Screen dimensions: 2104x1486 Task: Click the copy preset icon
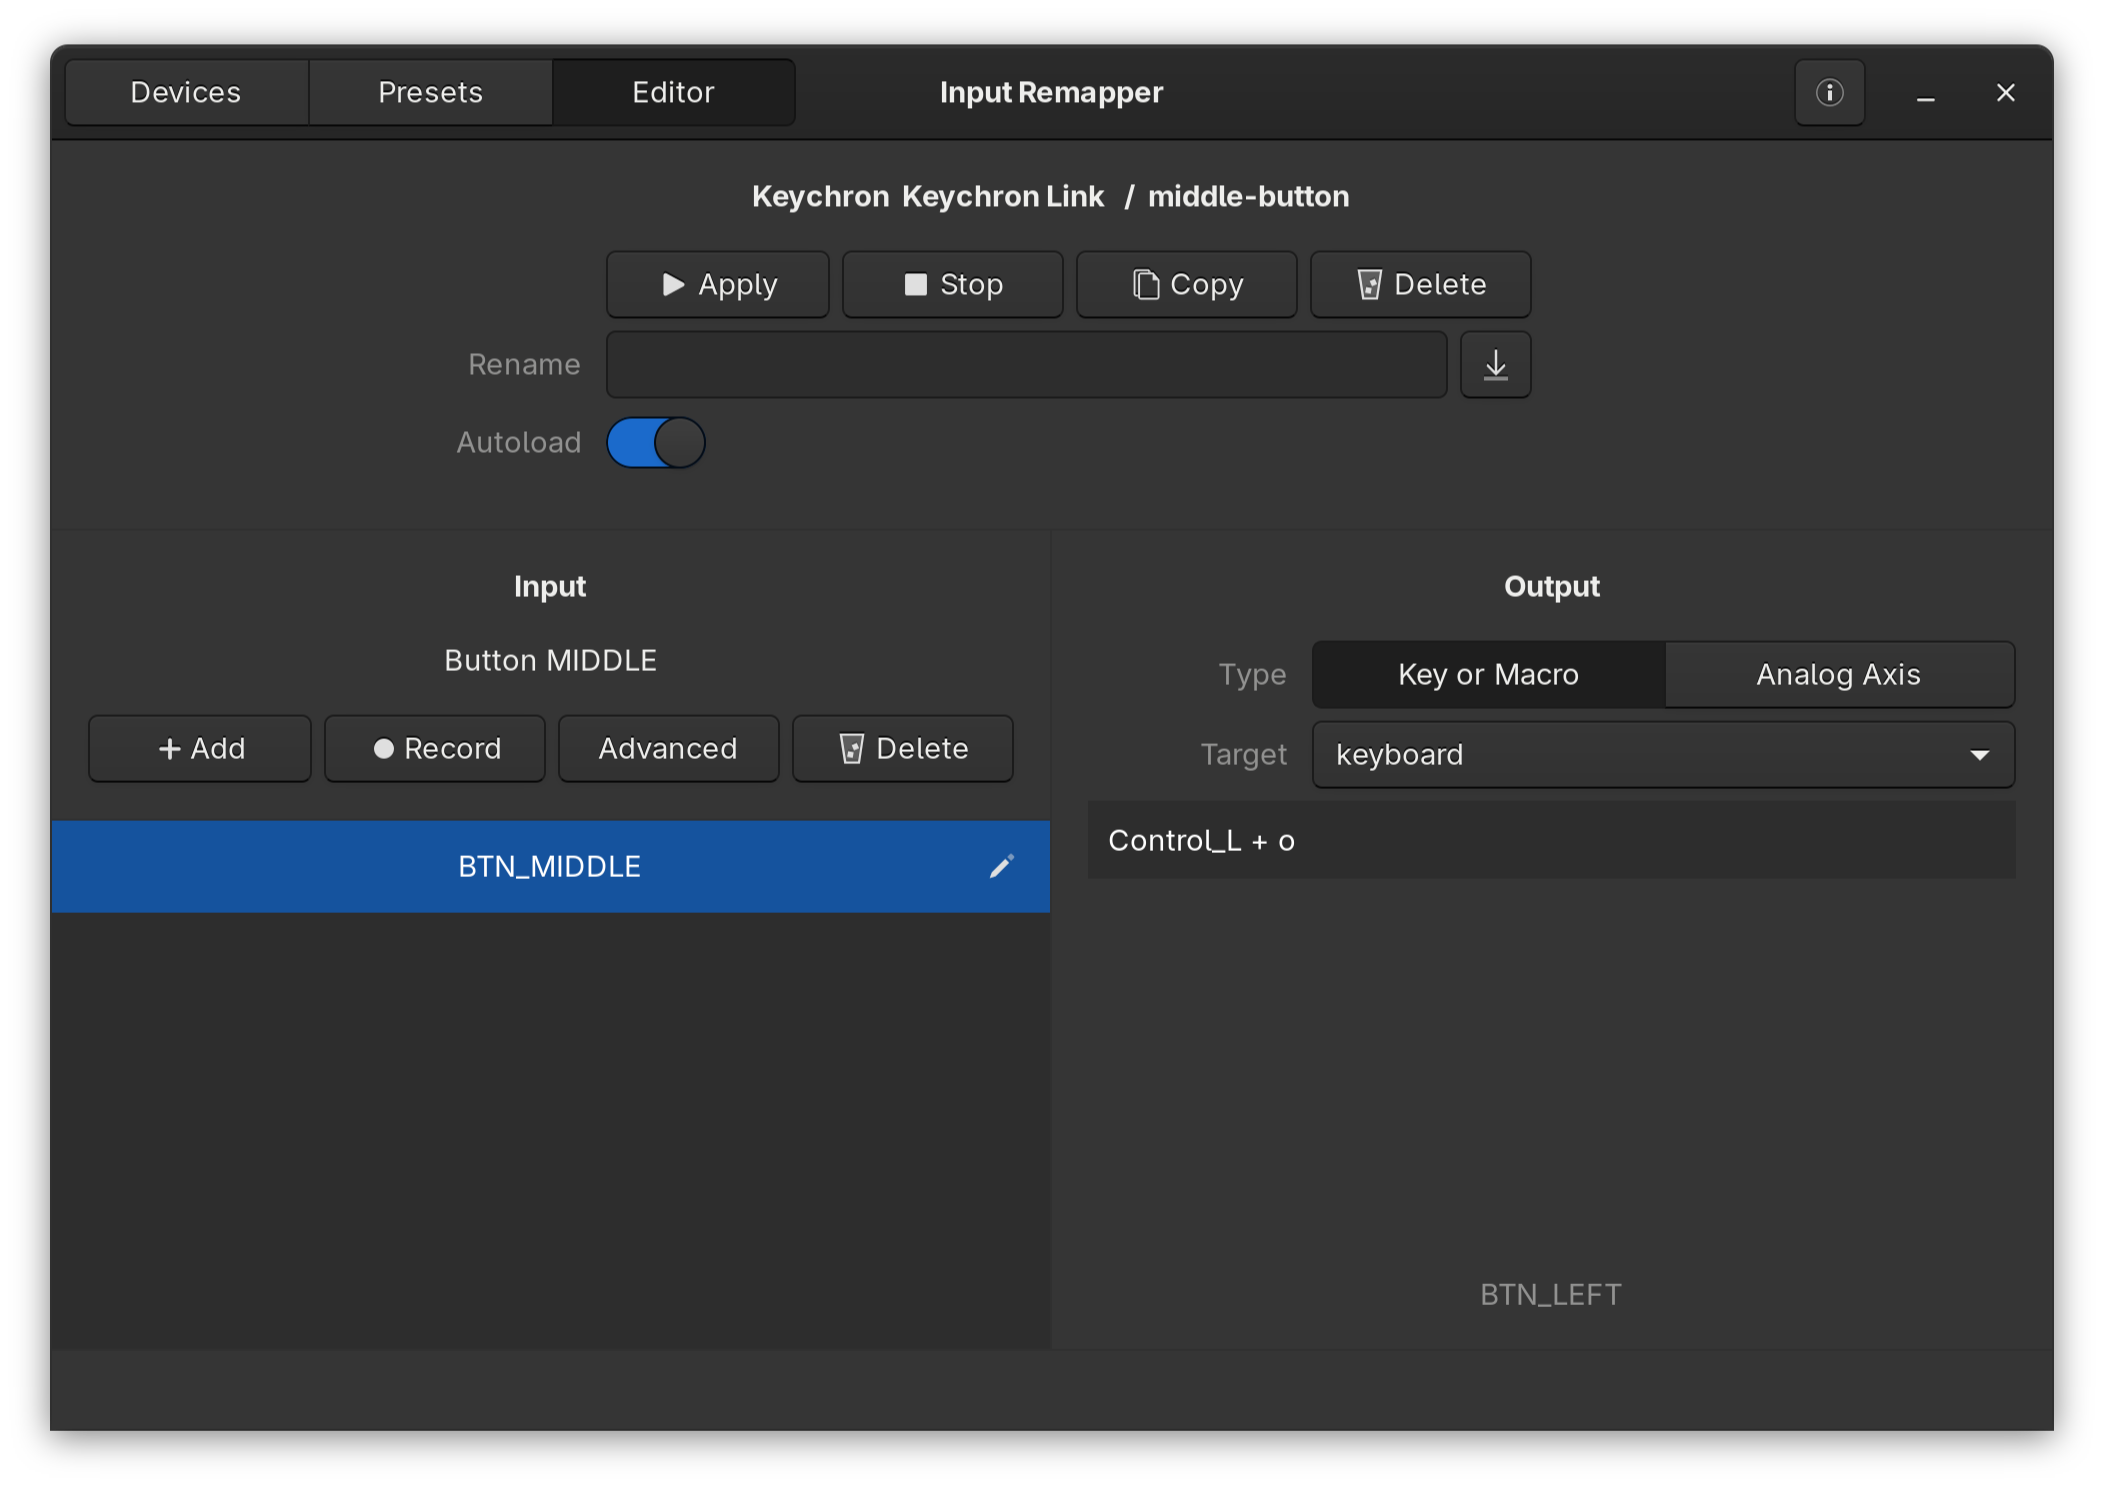(1144, 284)
